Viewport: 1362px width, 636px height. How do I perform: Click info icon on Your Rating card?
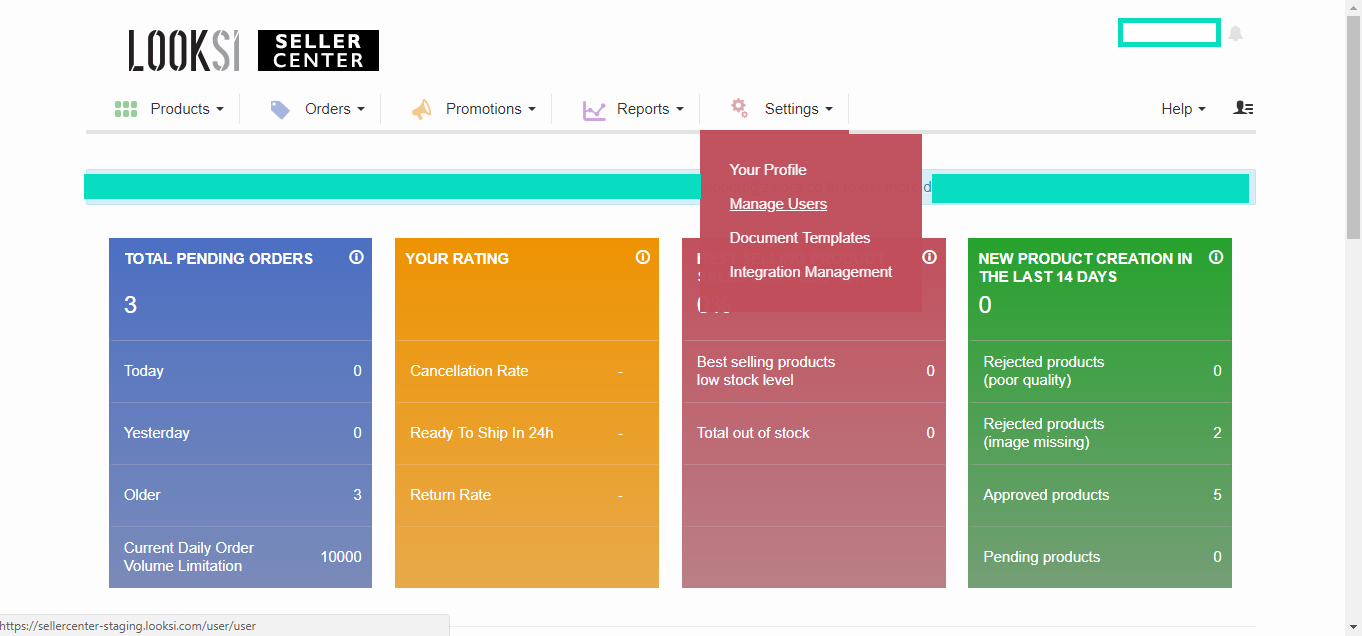pos(643,257)
